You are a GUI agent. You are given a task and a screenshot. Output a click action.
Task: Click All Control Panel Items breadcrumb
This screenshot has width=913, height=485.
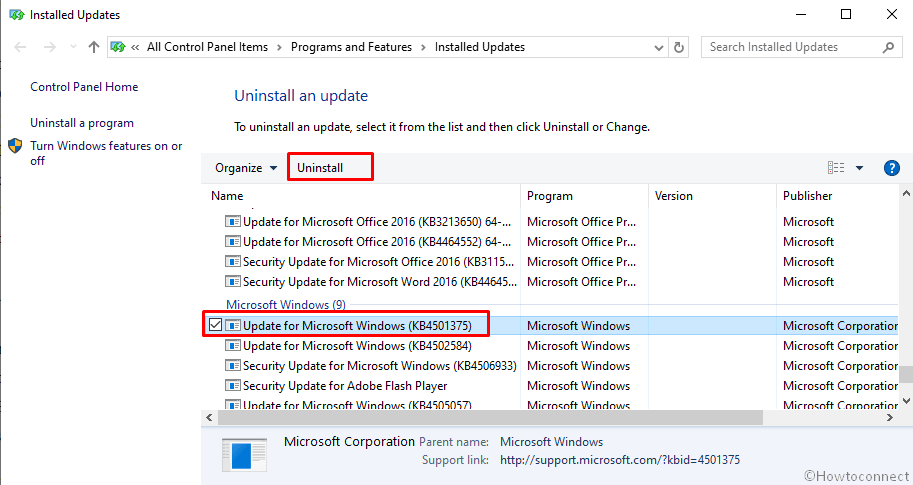tap(207, 47)
